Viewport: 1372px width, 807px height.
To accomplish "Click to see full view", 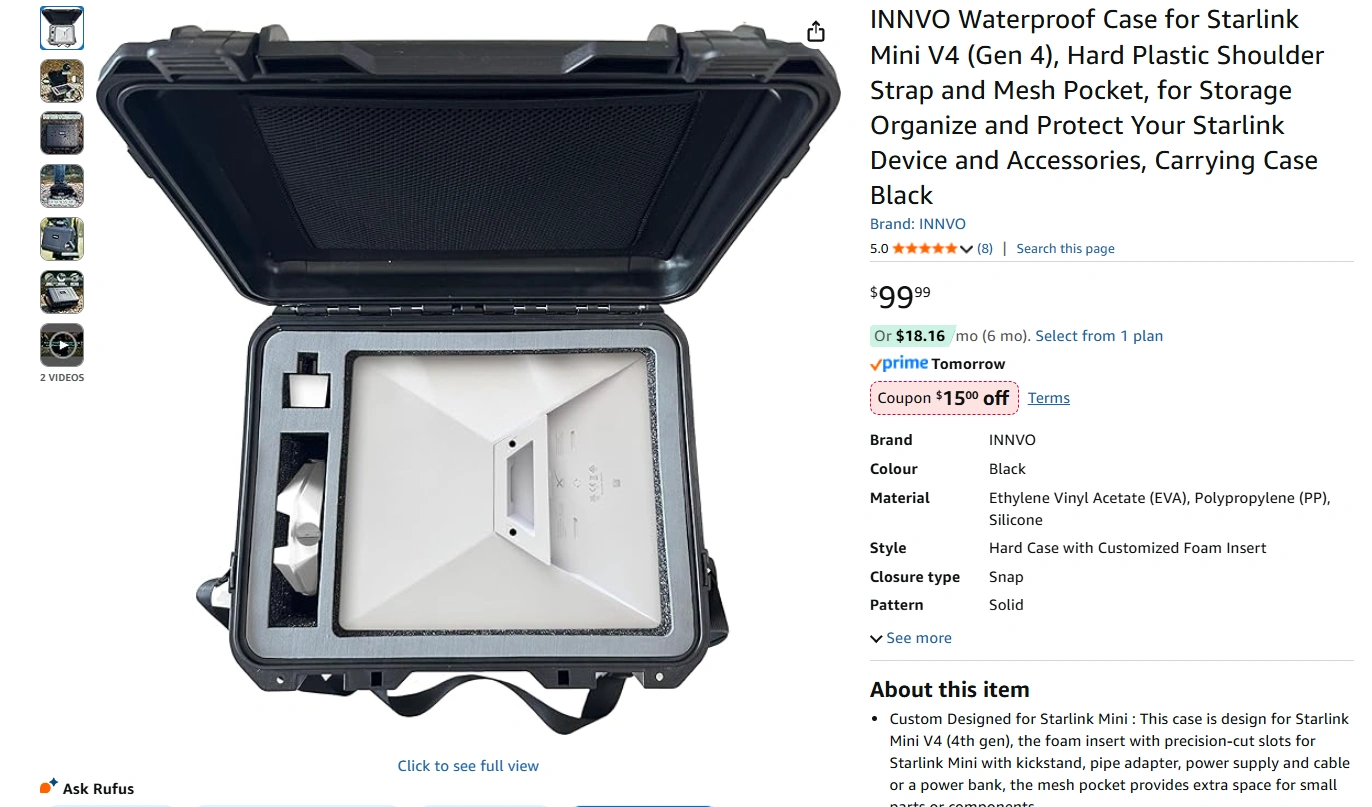I will 468,766.
